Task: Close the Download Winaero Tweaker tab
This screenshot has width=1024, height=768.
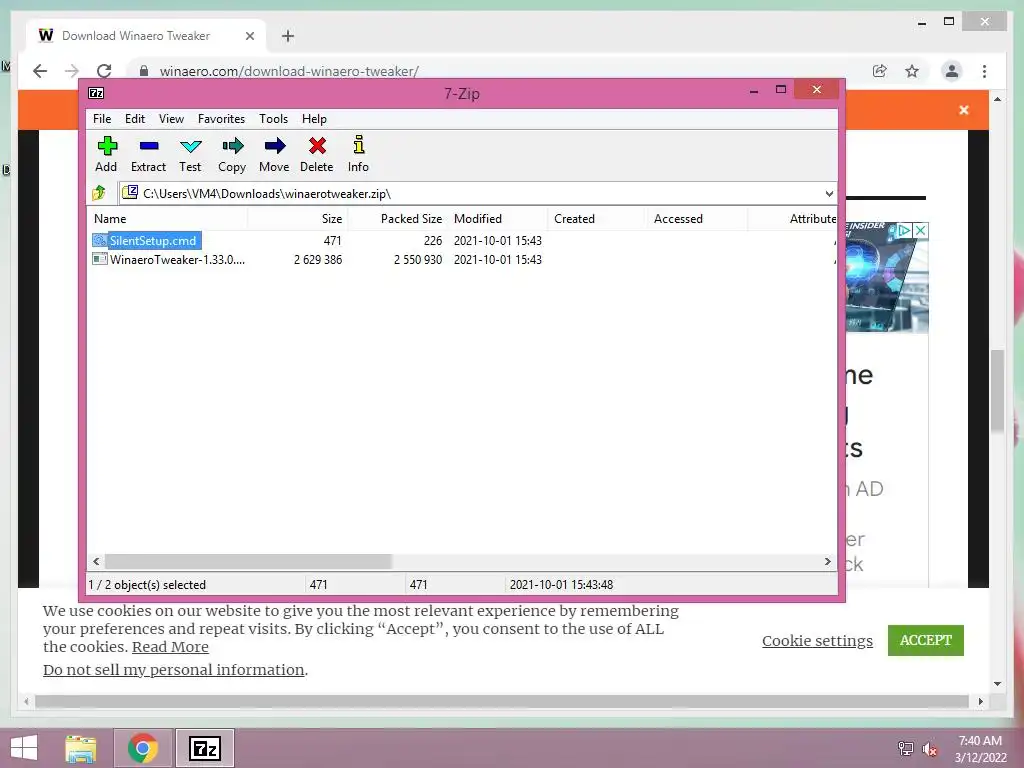Action: pos(249,36)
